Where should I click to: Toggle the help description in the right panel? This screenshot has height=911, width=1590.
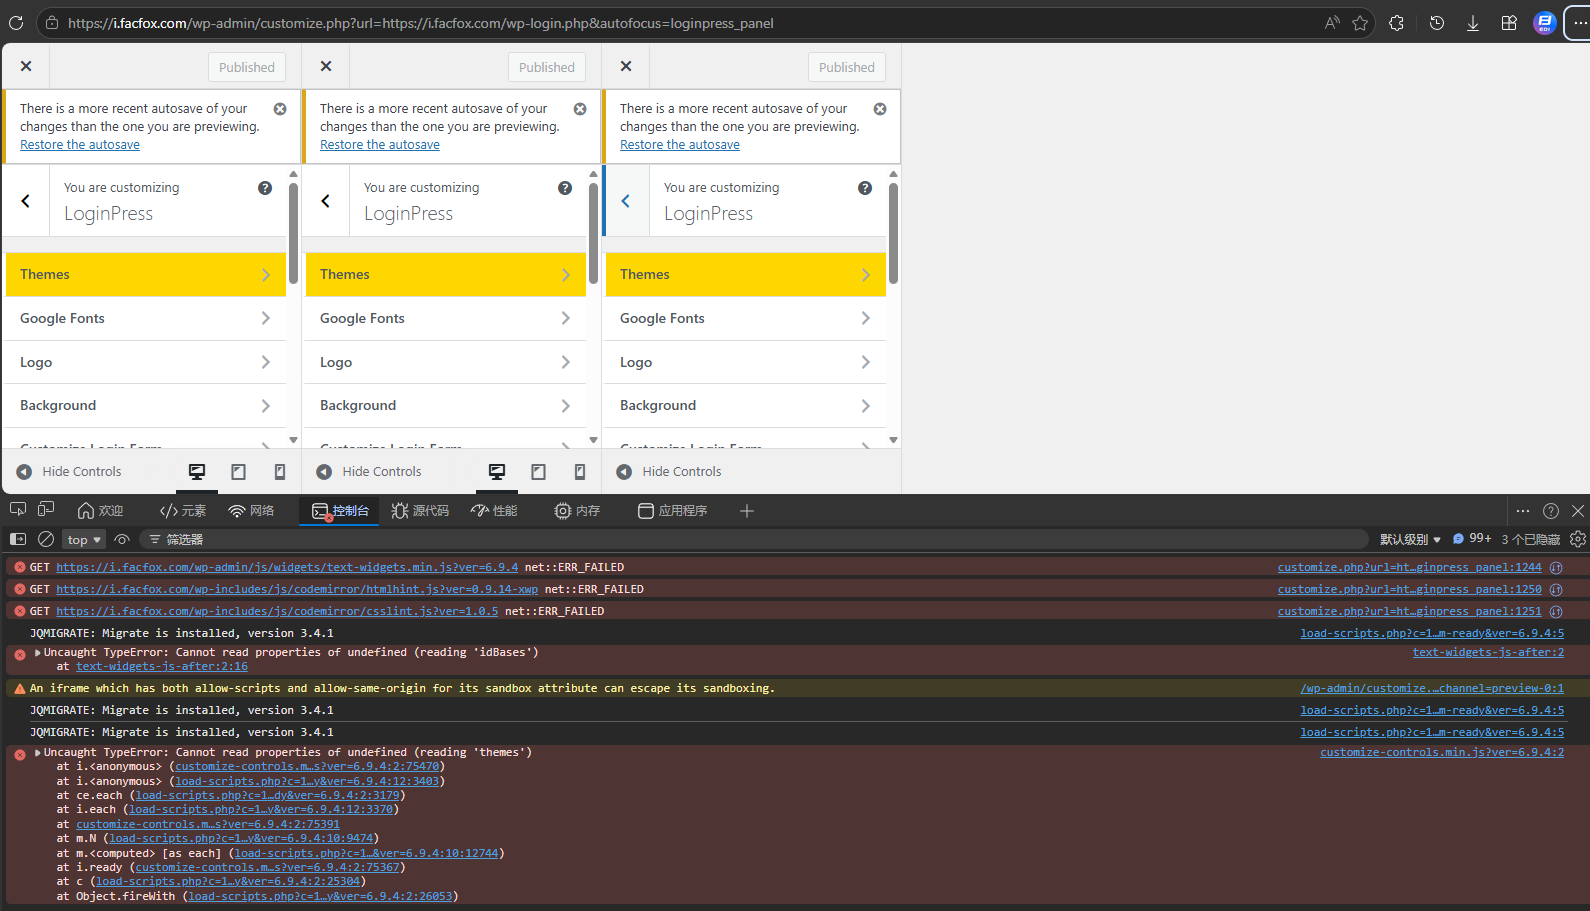865,188
